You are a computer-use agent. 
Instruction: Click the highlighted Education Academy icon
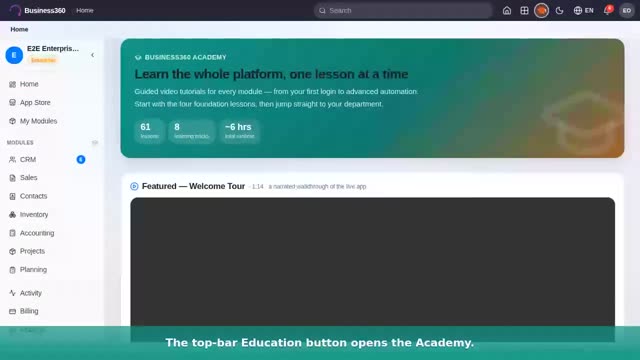[x=541, y=11]
